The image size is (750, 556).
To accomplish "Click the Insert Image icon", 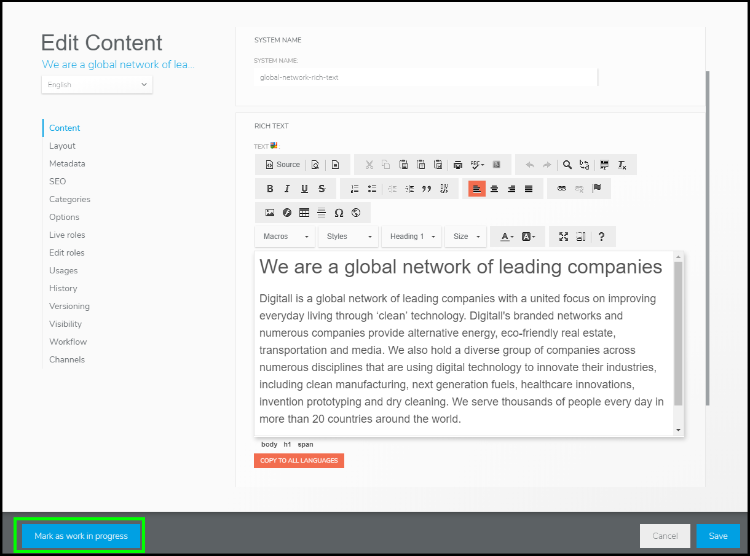I will coord(270,212).
